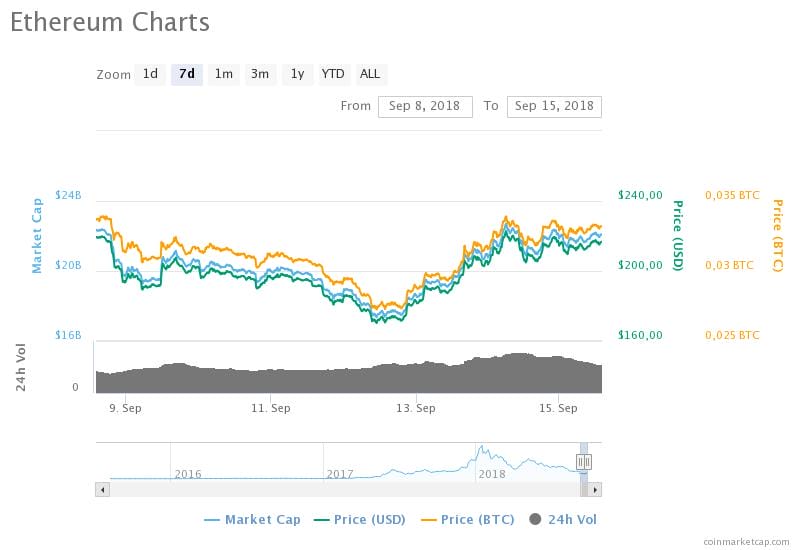The height and width of the screenshot is (550, 800).
Task: Toggle the 24h Vol legend series
Action: 563,520
